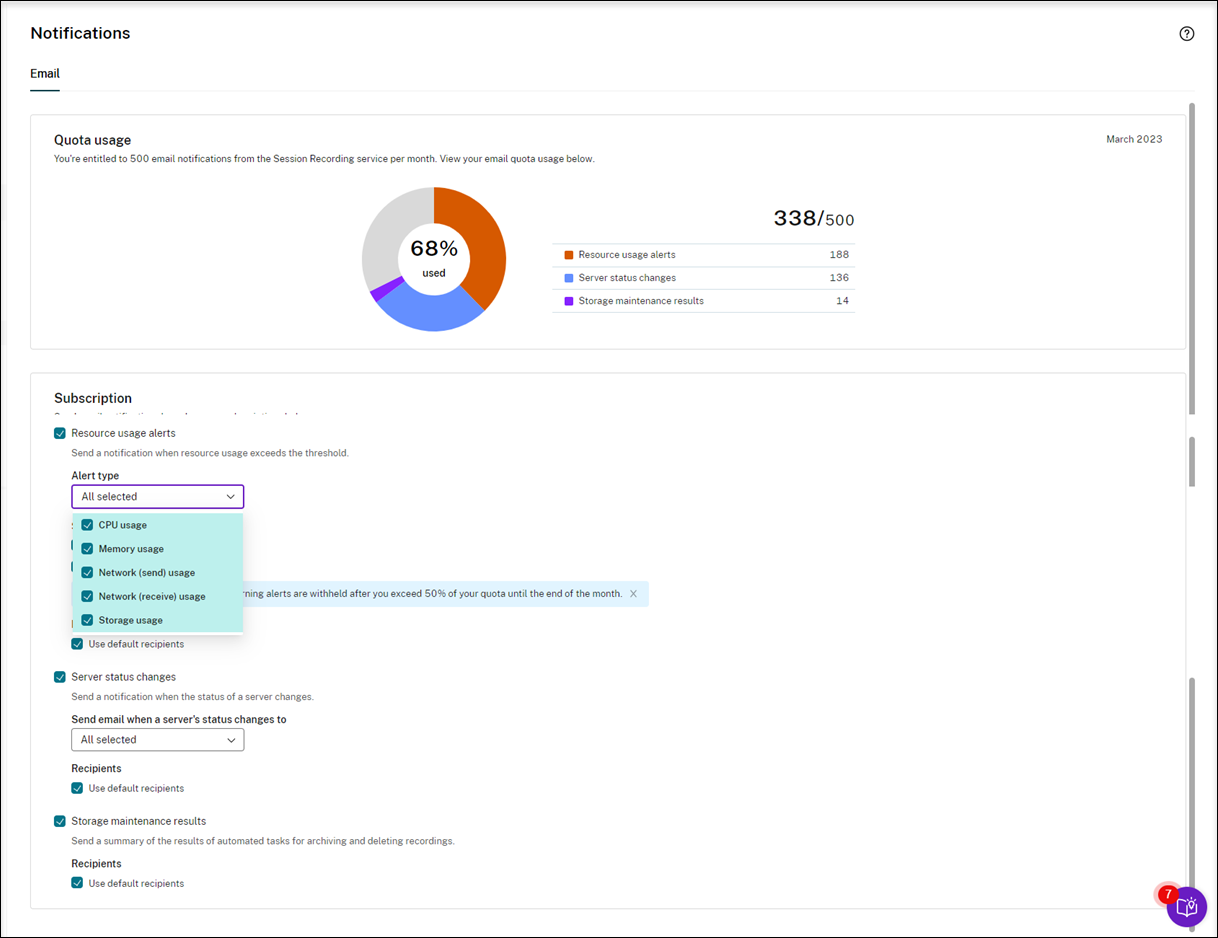The width and height of the screenshot is (1218, 938).
Task: Click the orange Resource usage alerts legend swatch
Action: [569, 255]
